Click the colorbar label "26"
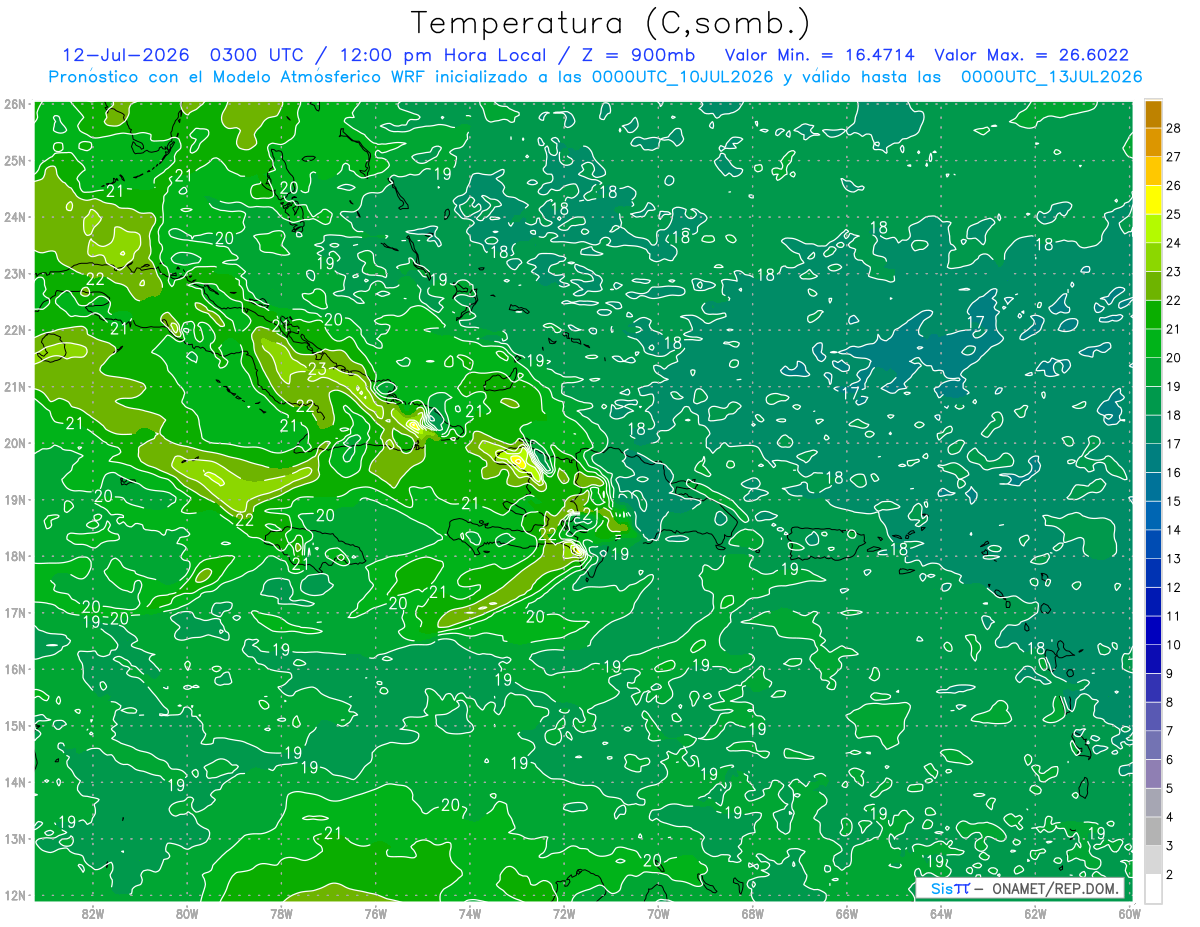1200x927 pixels. point(1174,186)
